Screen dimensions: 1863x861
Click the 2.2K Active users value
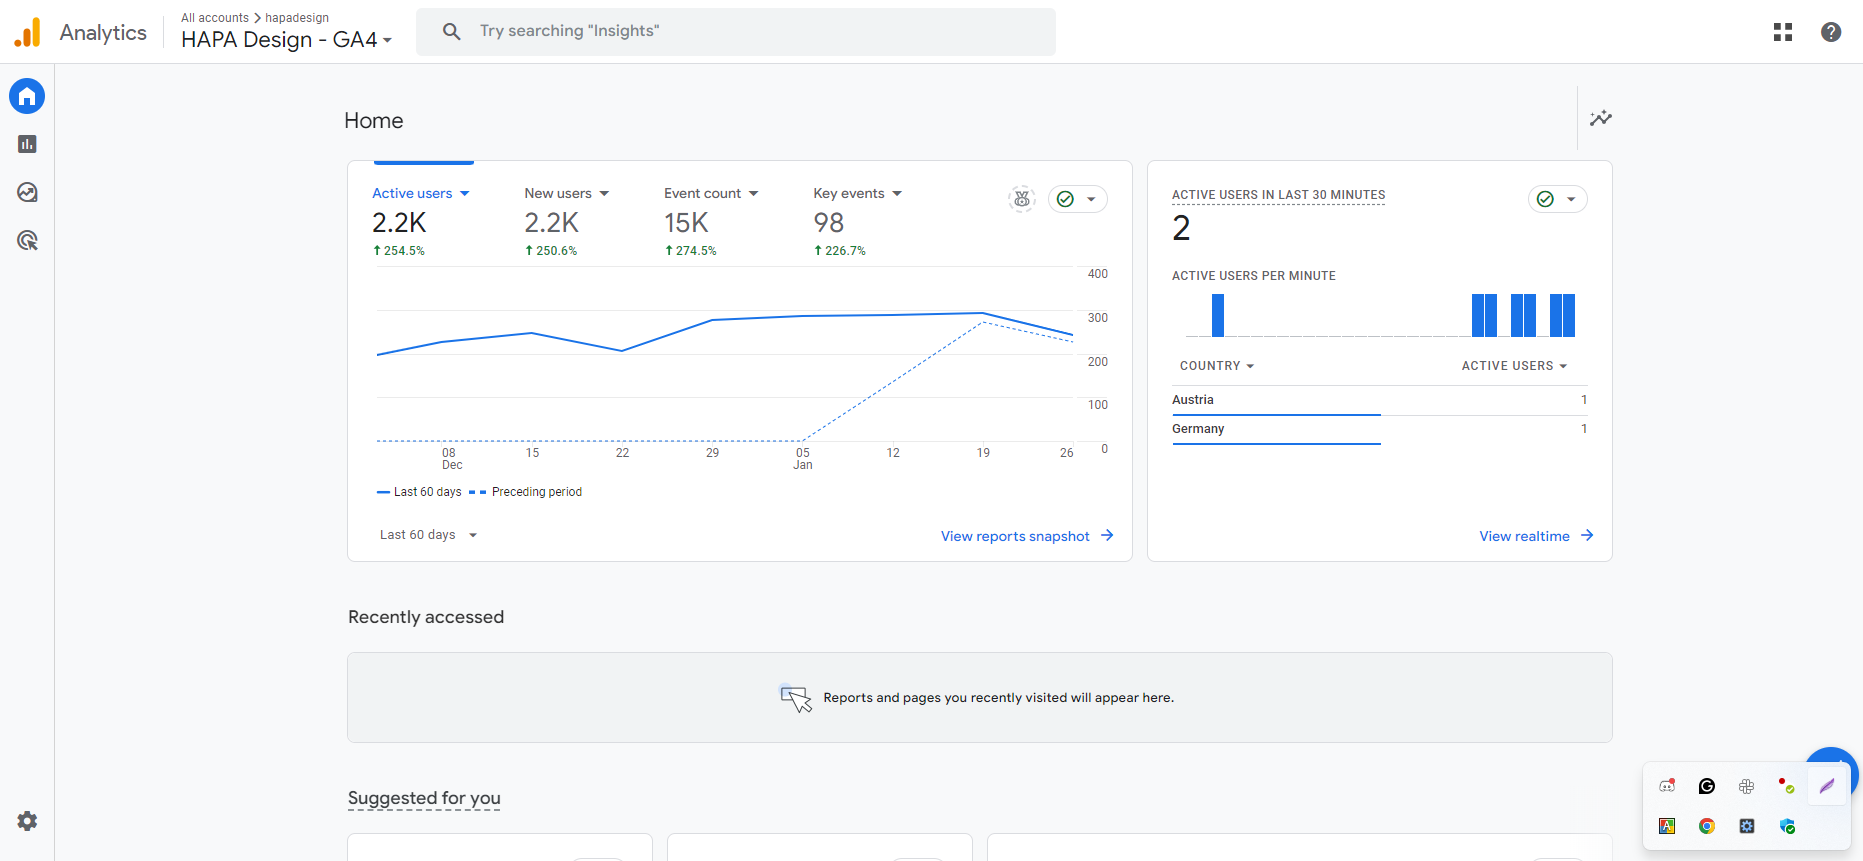(399, 222)
